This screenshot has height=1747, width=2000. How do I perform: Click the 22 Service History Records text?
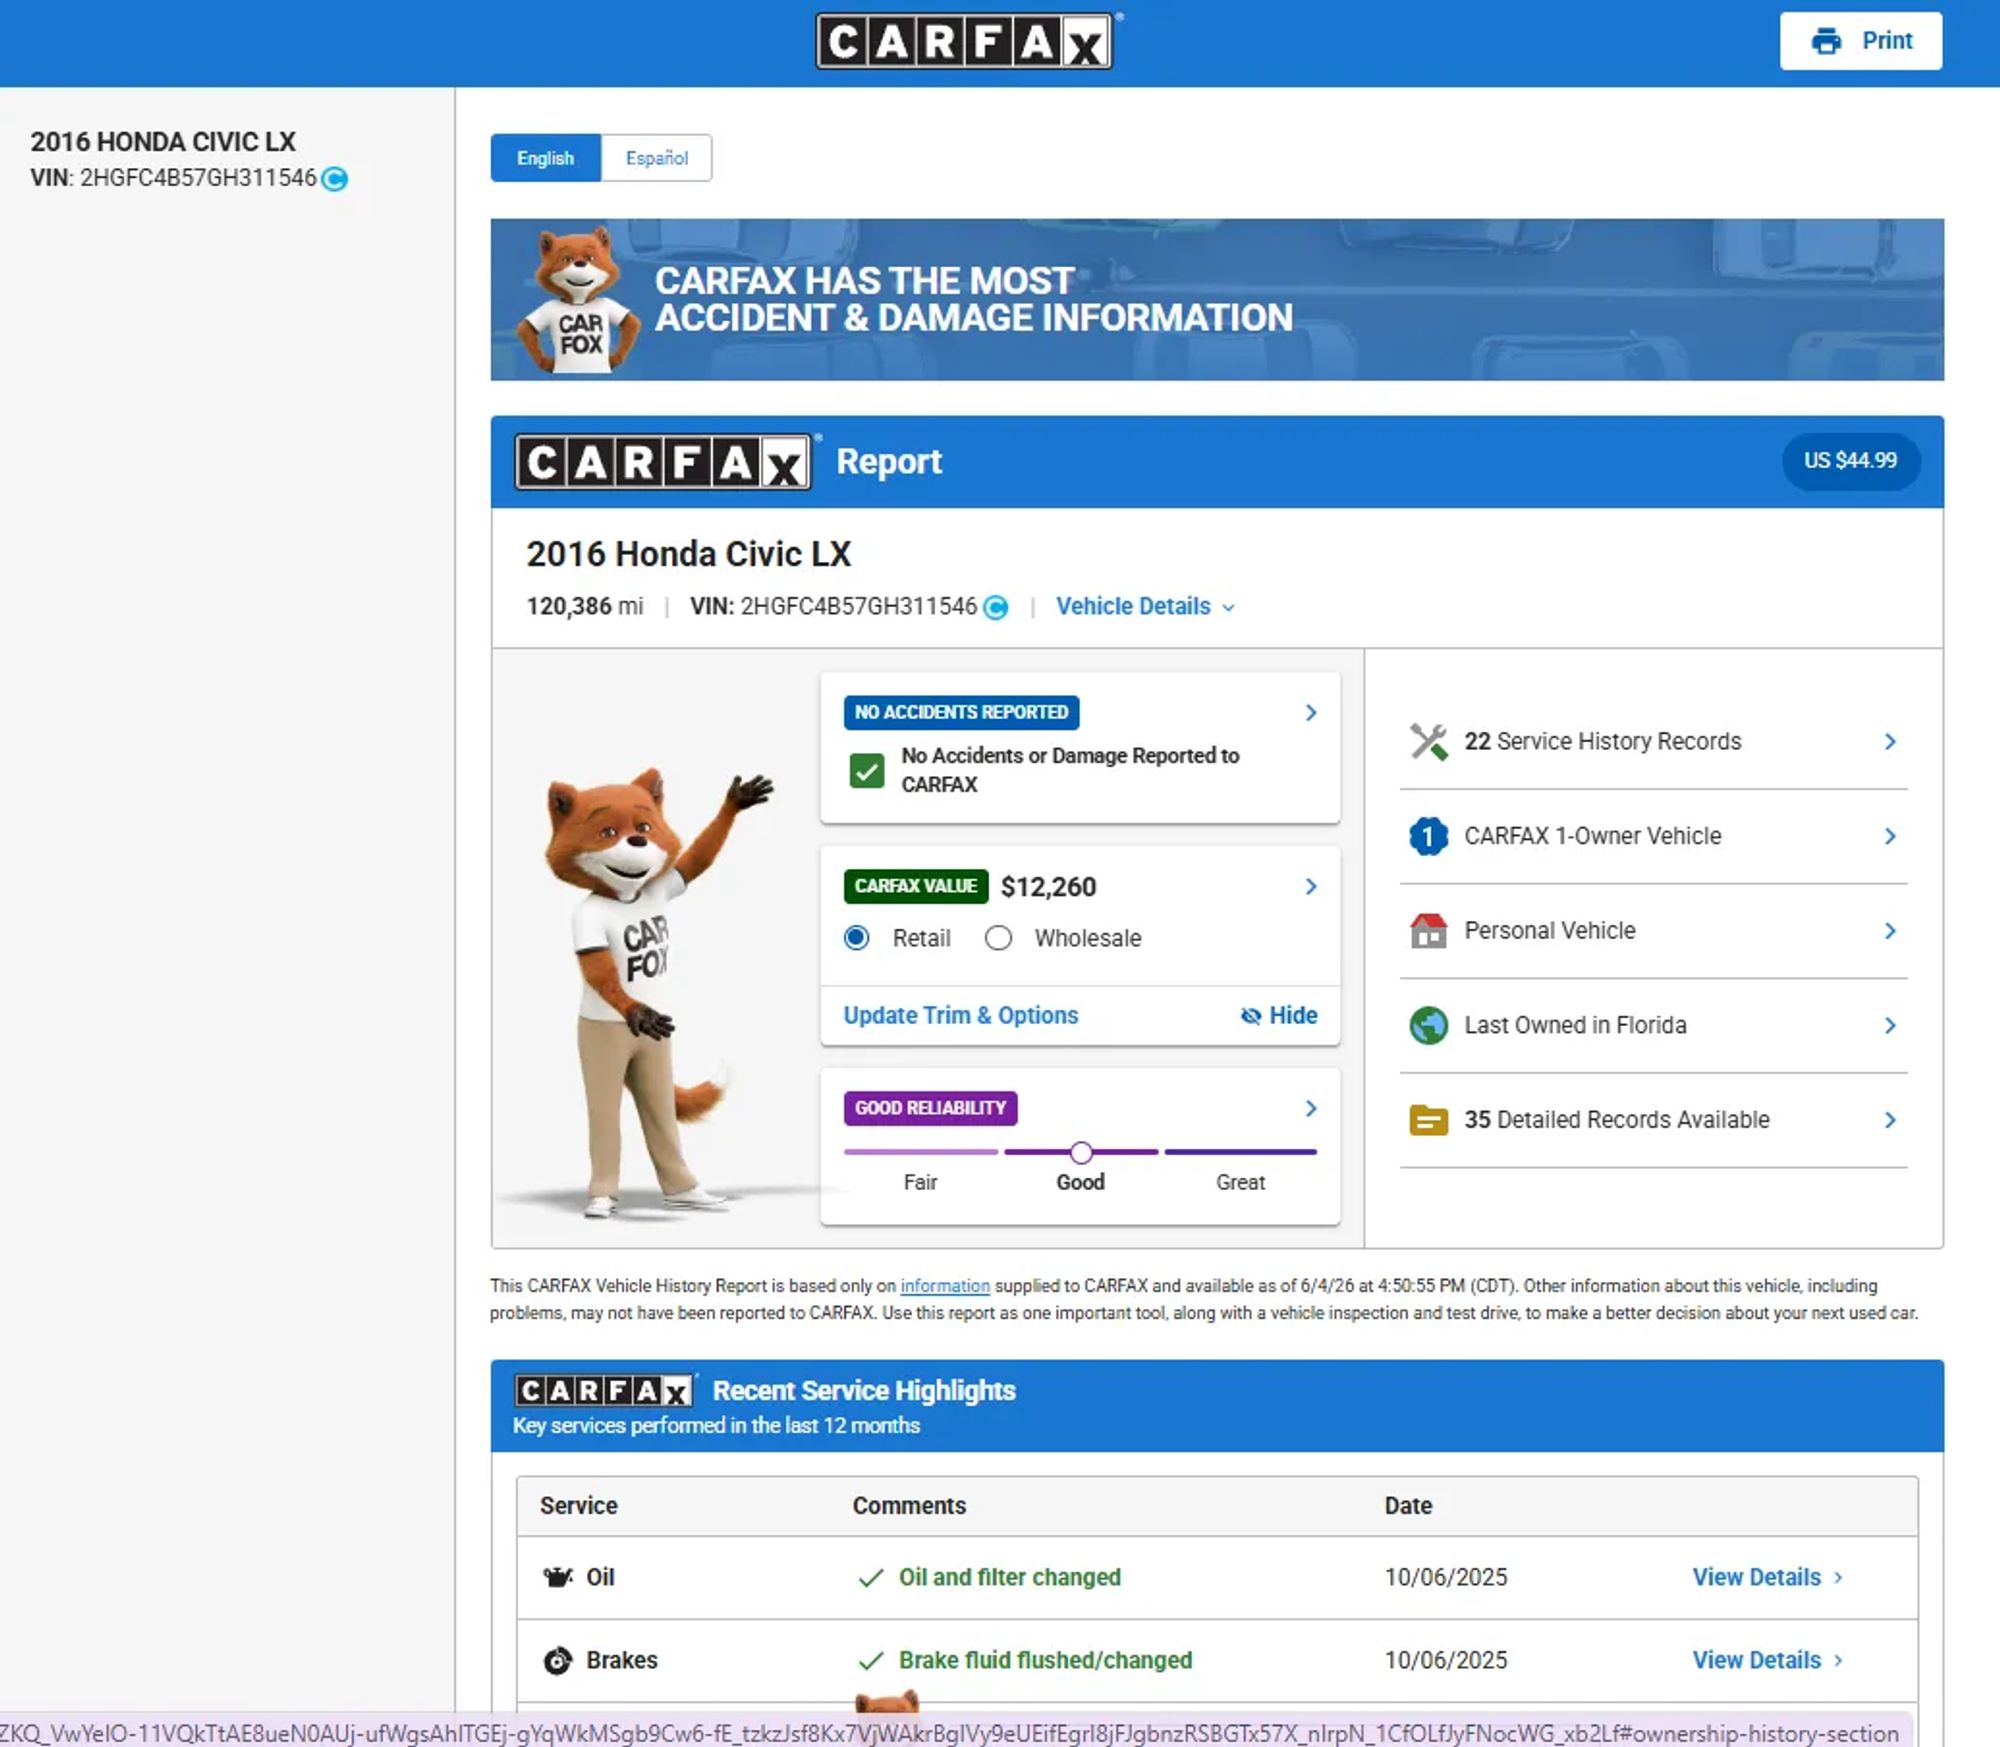coord(1603,742)
